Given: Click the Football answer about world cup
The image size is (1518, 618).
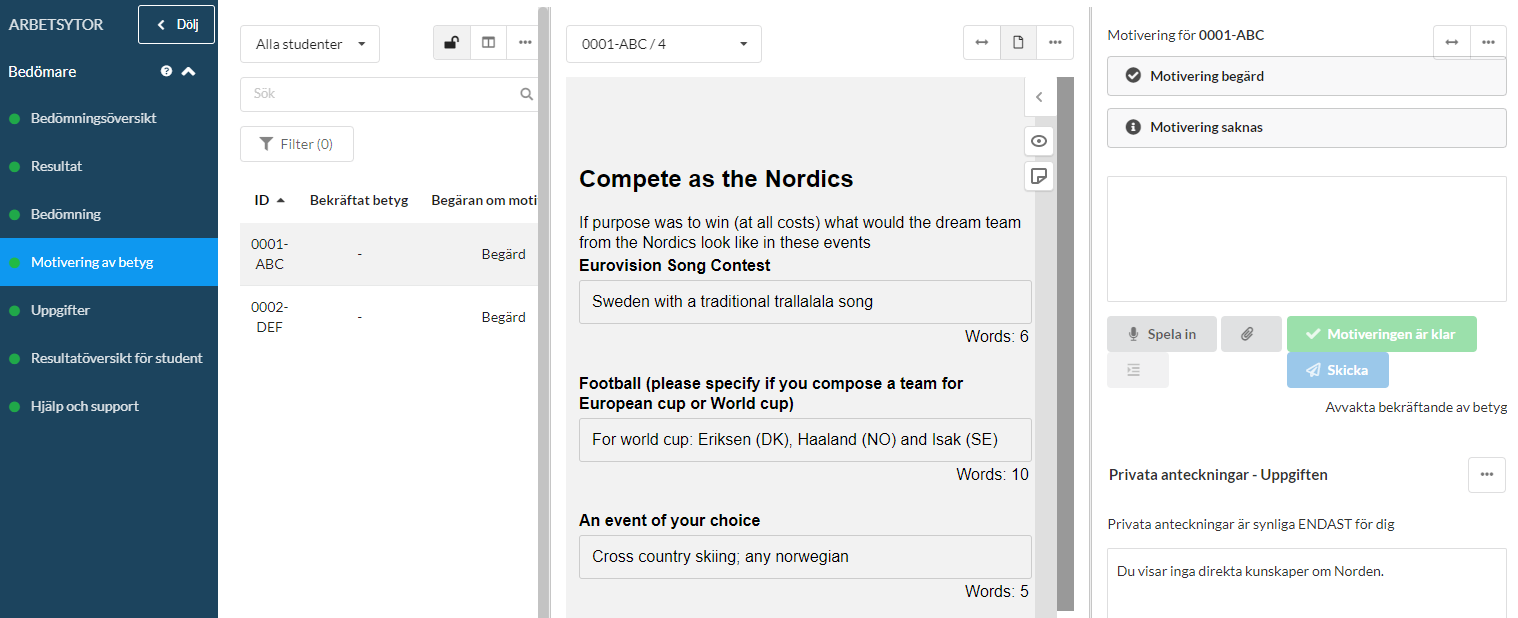Looking at the screenshot, I should pyautogui.click(x=805, y=439).
